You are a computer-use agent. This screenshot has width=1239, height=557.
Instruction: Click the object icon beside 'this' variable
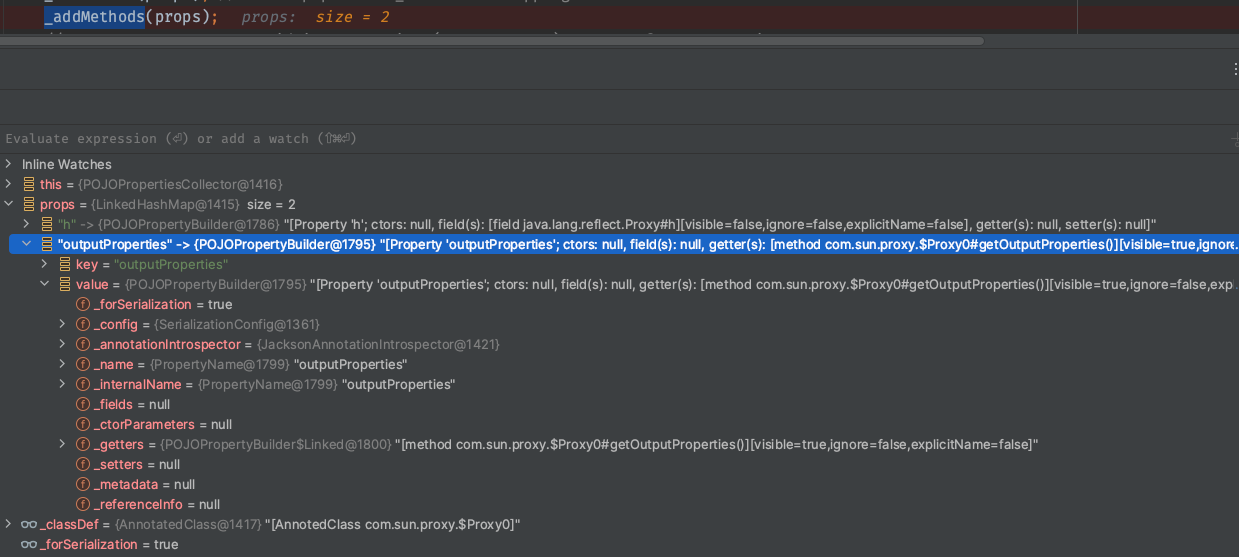(x=28, y=184)
